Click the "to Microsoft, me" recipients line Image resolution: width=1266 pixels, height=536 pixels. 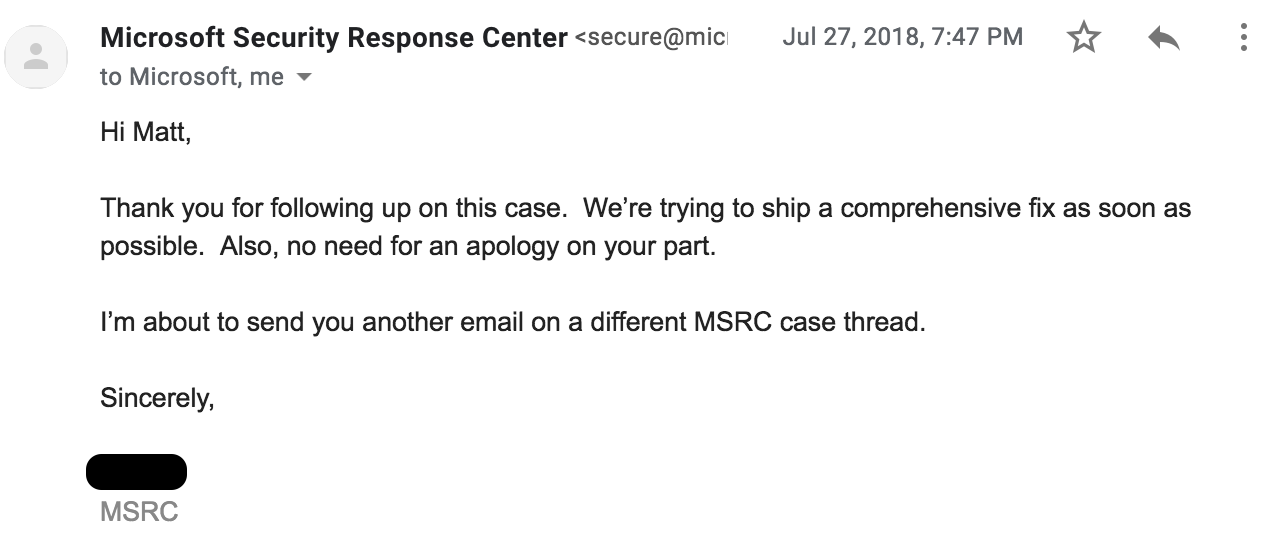(x=191, y=77)
